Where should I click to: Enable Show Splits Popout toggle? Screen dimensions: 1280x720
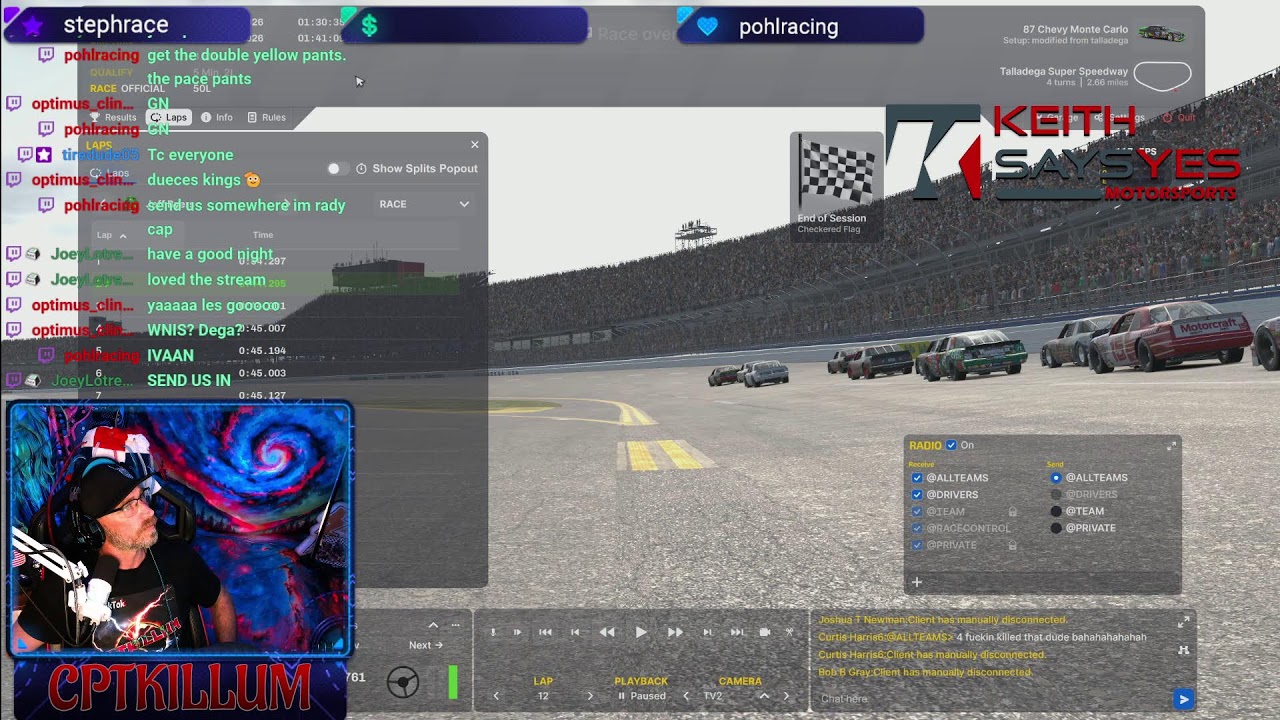[x=338, y=168]
